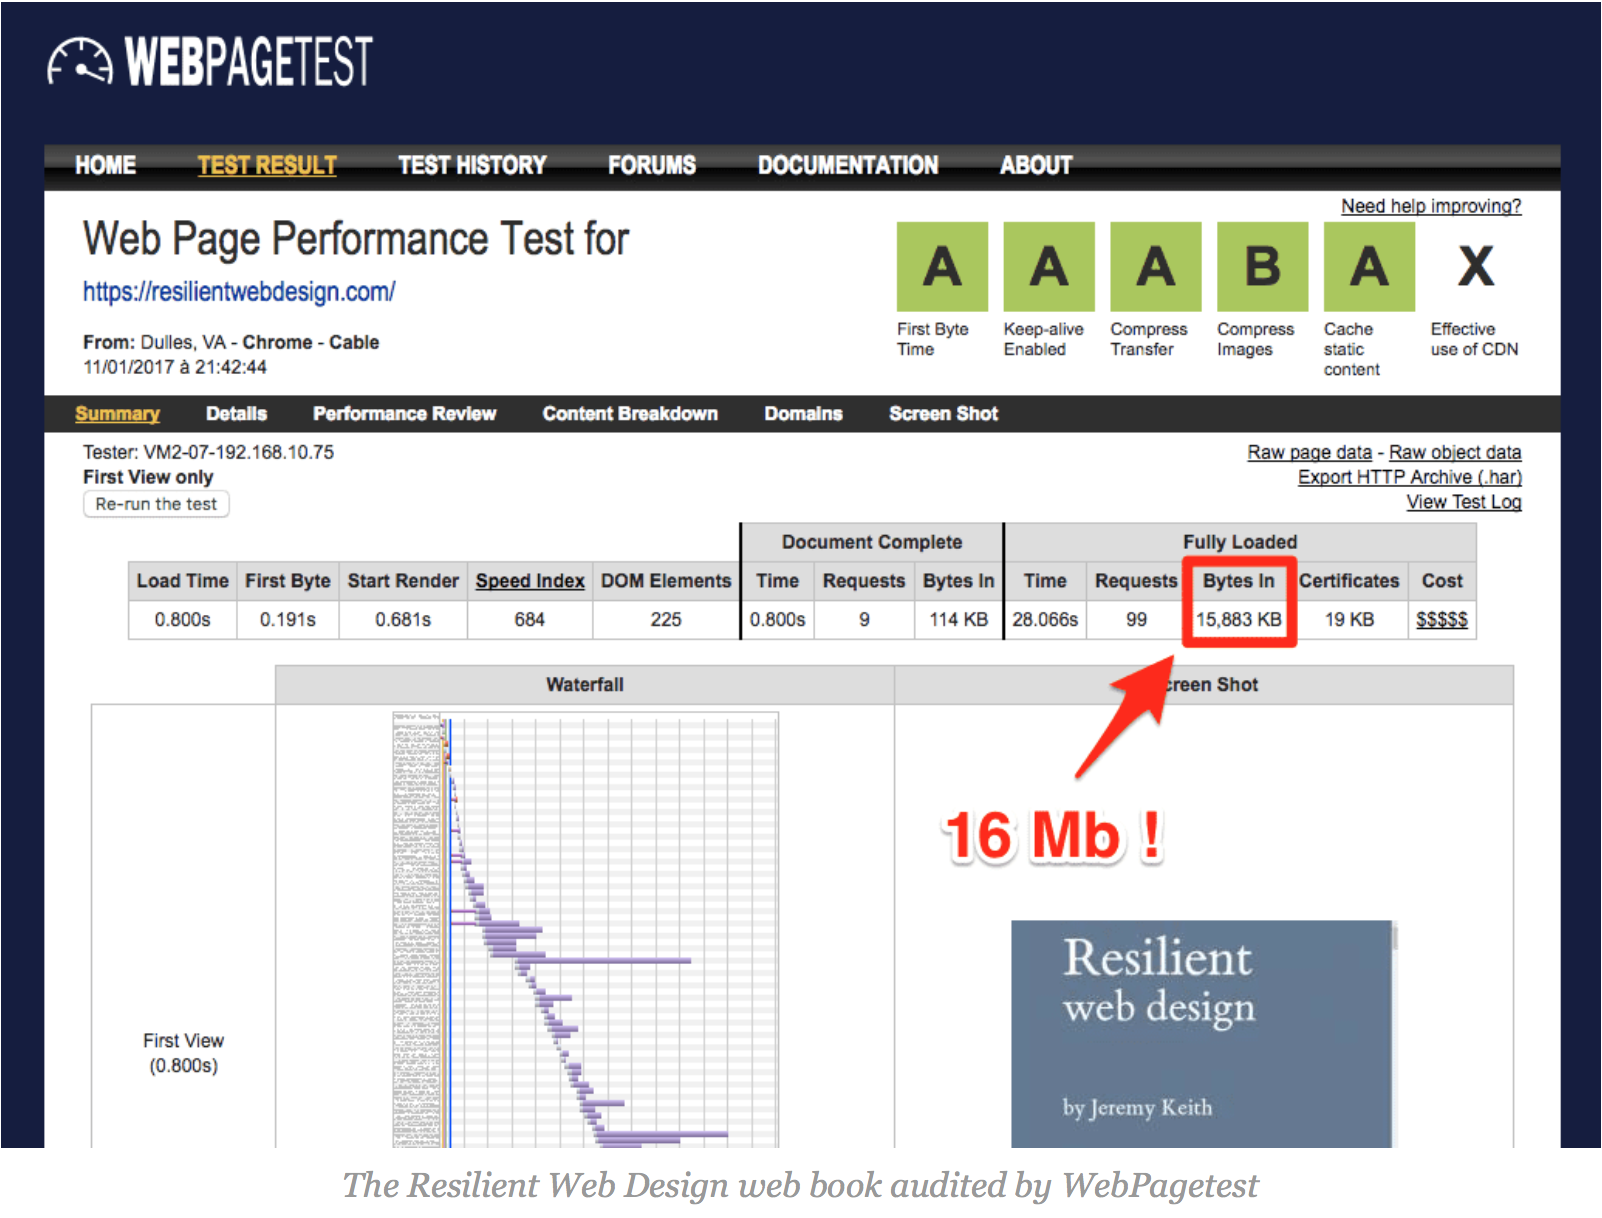Click the Effective use of CDN X grade
This screenshot has height=1218, width=1602.
[1476, 267]
